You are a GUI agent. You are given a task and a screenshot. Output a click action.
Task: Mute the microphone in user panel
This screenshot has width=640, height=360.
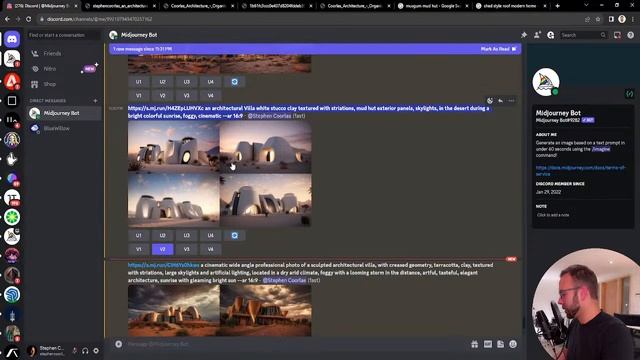pos(74,351)
